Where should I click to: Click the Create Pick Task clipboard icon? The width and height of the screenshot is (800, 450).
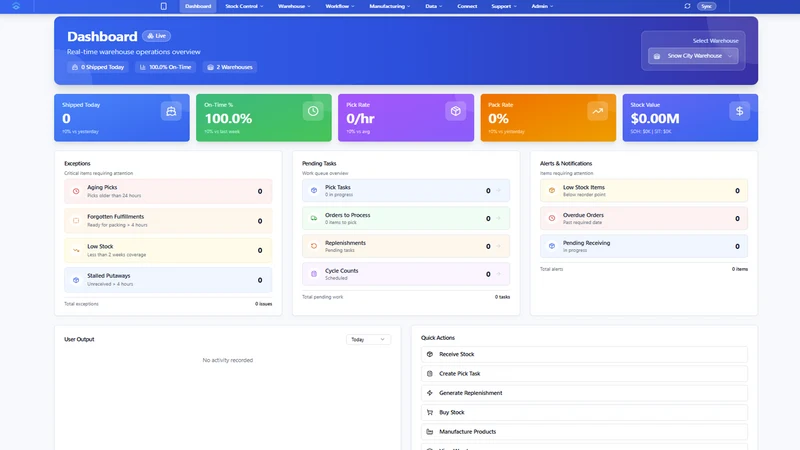click(430, 373)
